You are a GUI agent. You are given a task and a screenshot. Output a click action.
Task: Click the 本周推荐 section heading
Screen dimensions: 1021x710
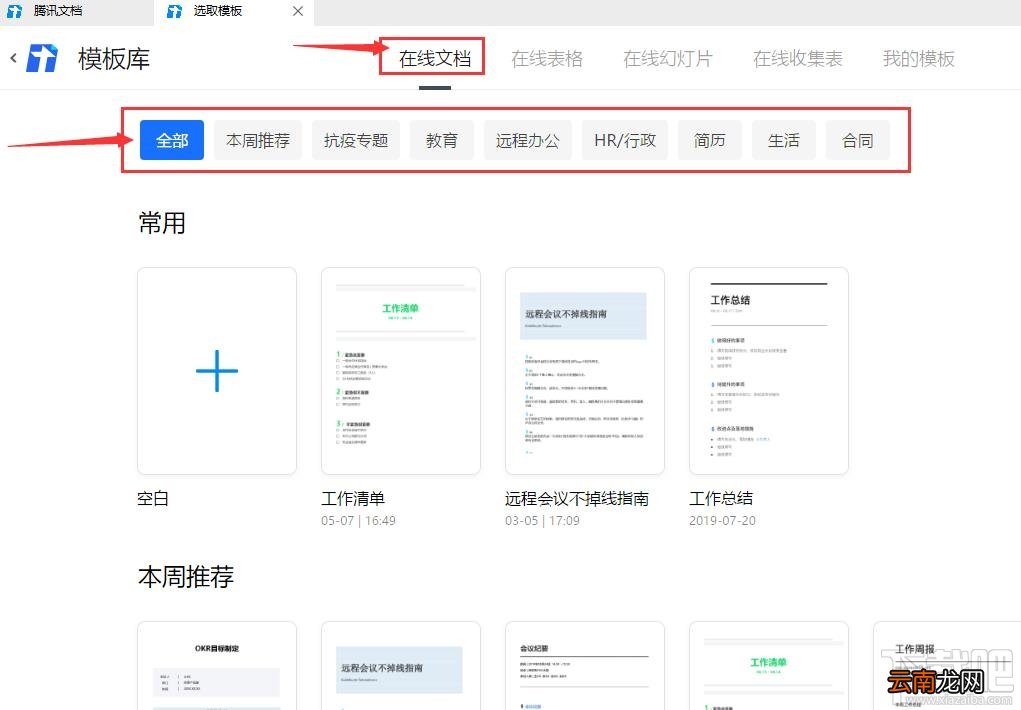(186, 576)
